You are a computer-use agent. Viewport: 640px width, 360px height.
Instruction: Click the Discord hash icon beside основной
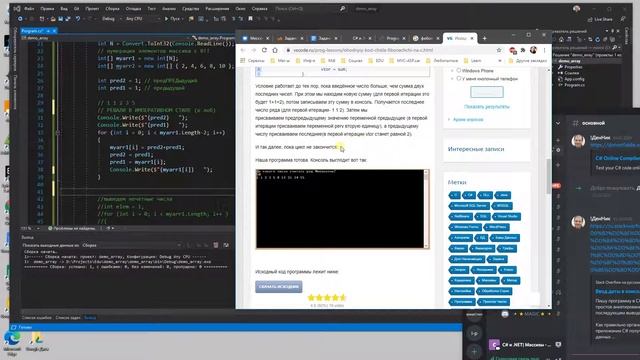[576, 123]
